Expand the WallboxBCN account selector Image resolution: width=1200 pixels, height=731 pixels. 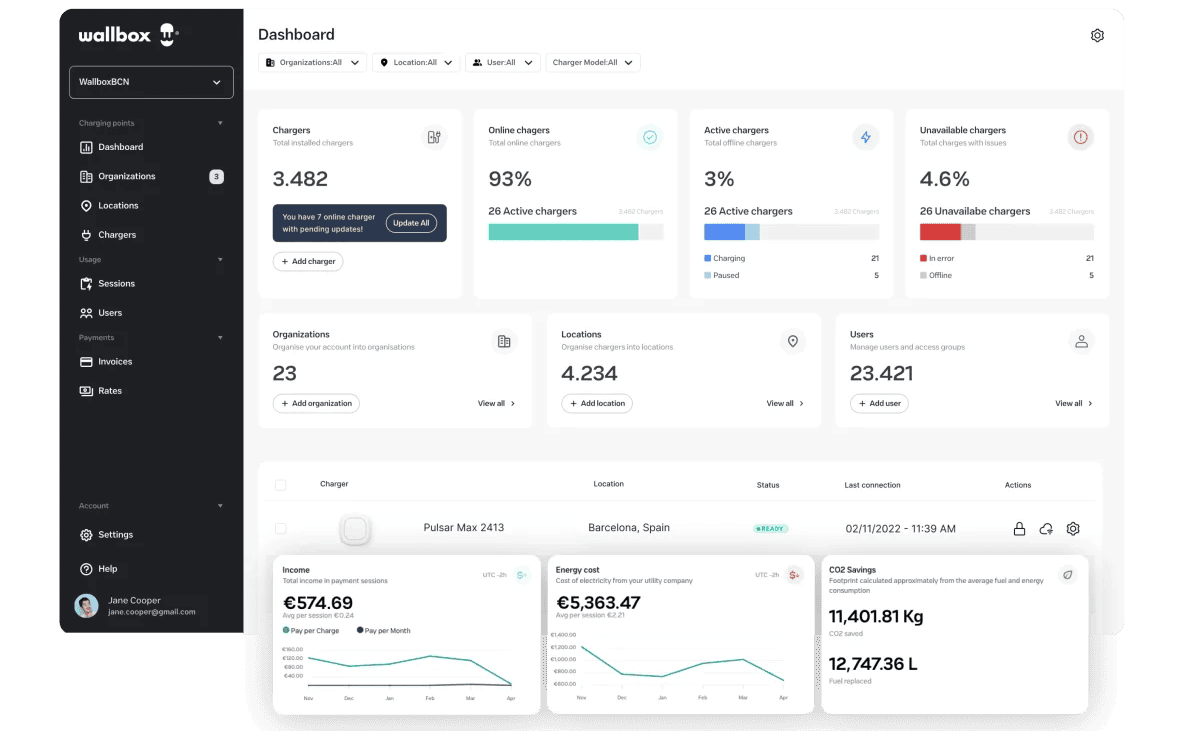151,81
